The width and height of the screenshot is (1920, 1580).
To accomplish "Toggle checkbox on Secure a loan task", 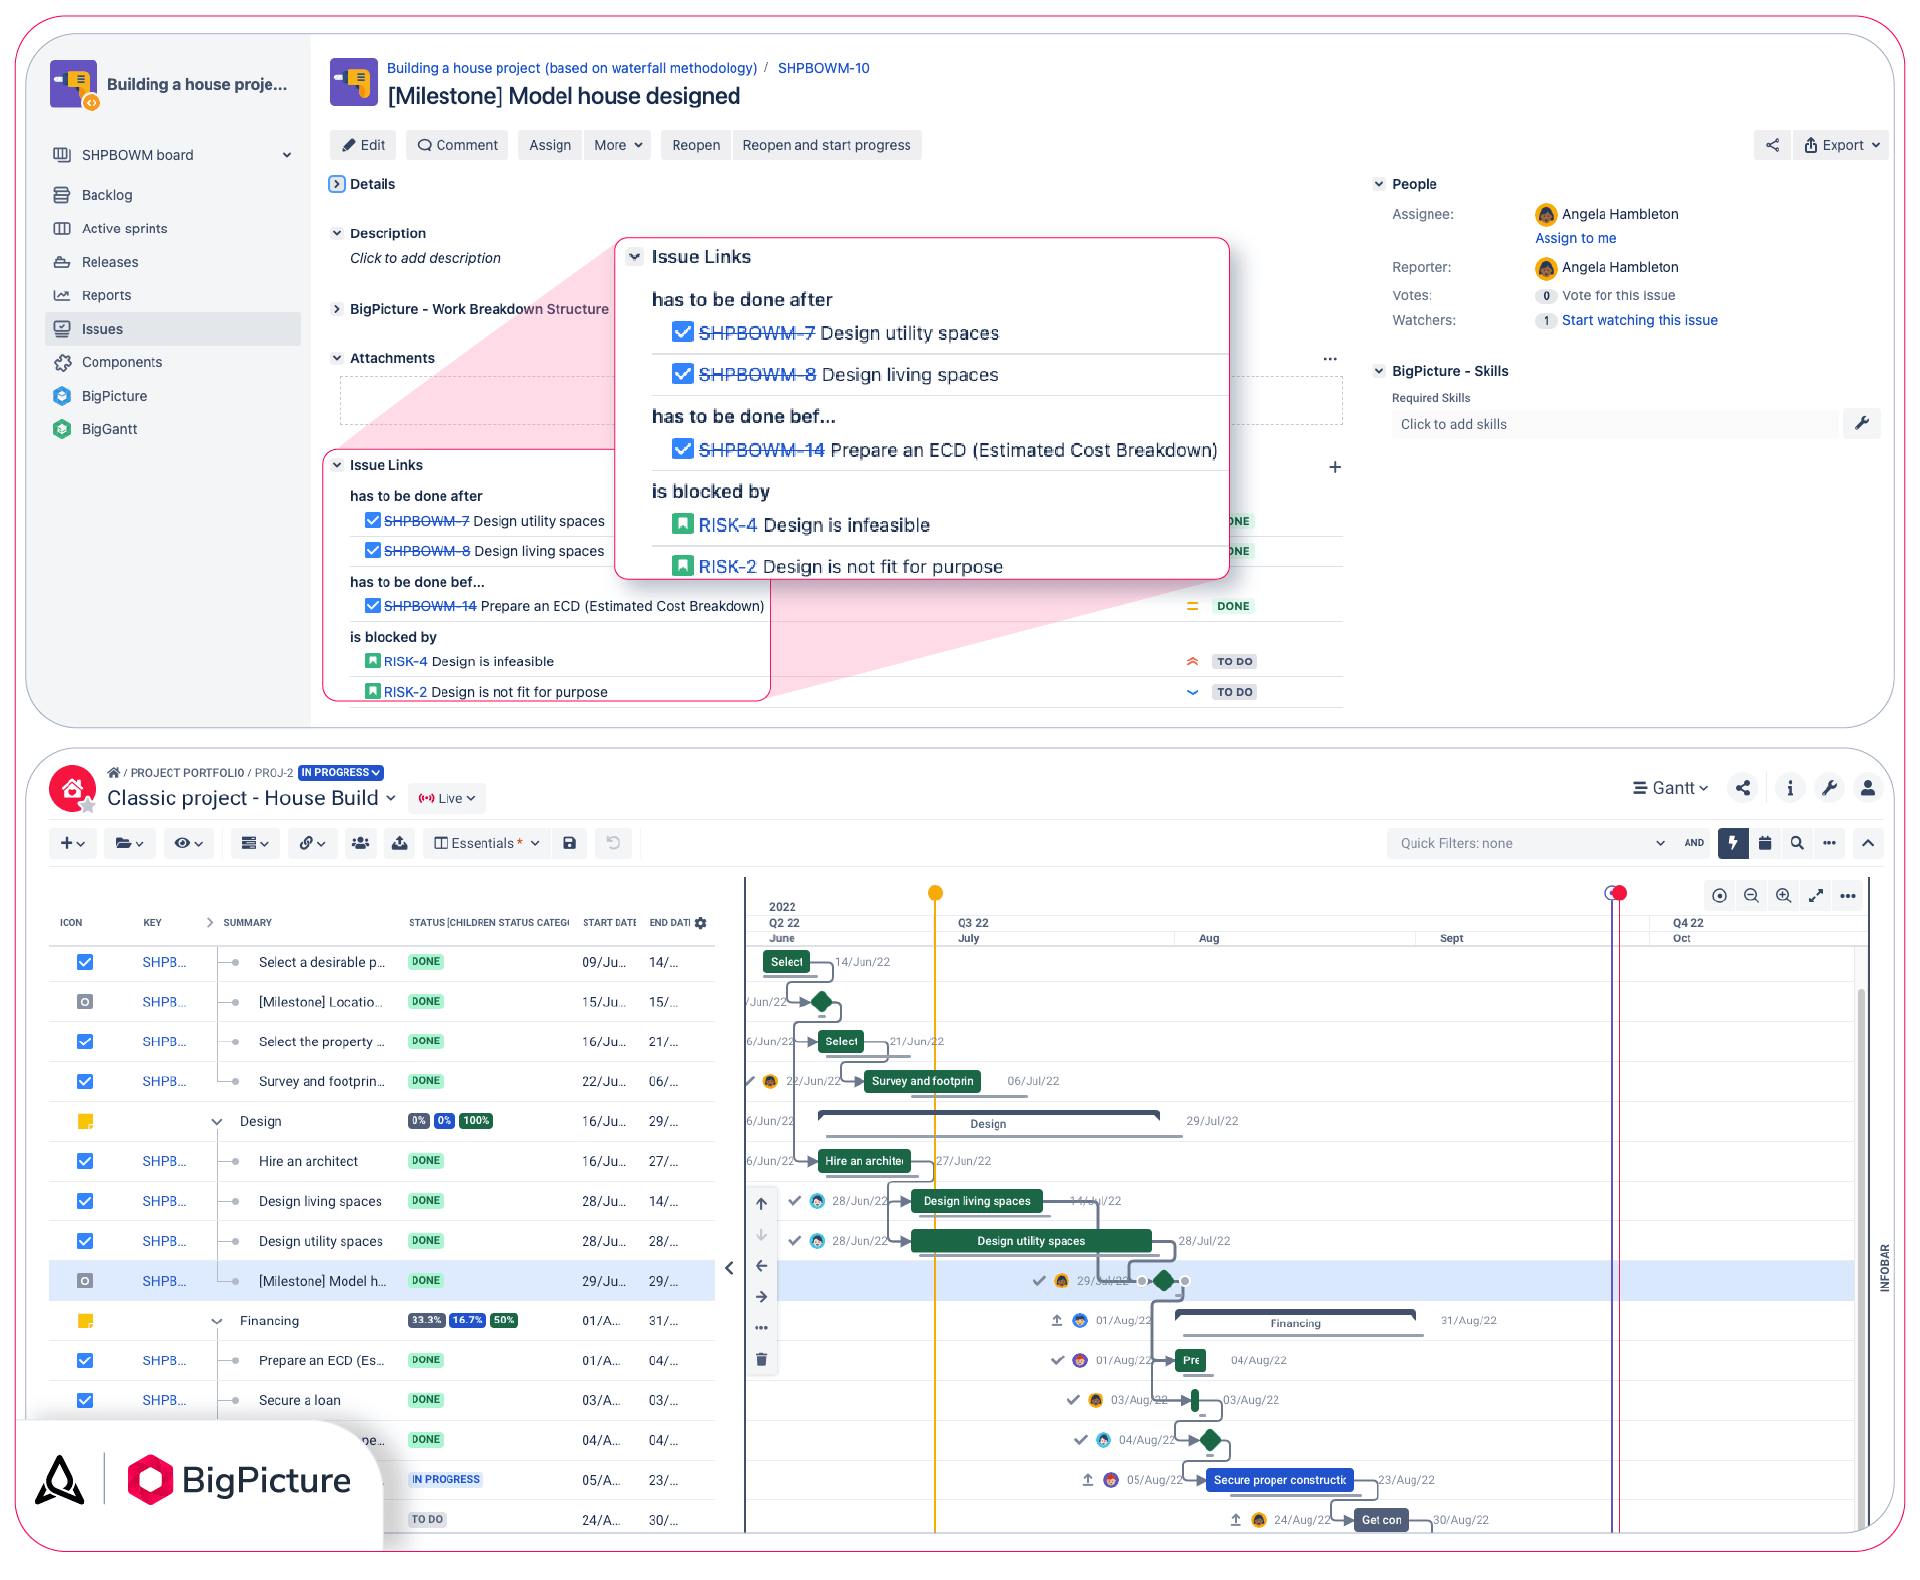I will click(85, 1400).
